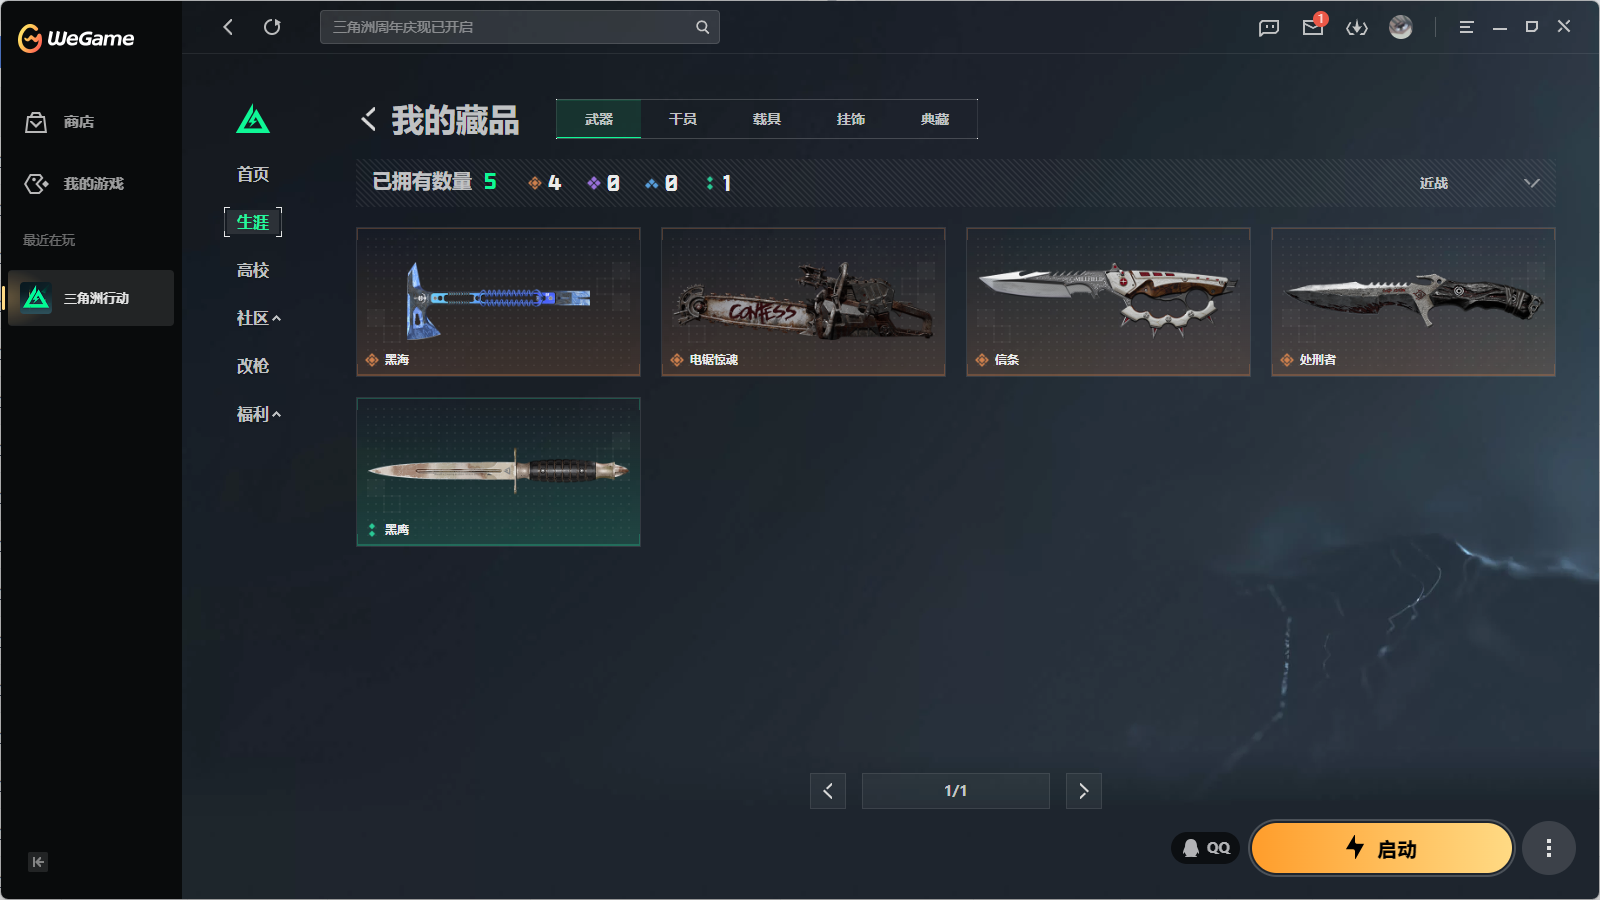This screenshot has width=1600, height=900.
Task: Expand the 福利 submenu
Action: 258,414
